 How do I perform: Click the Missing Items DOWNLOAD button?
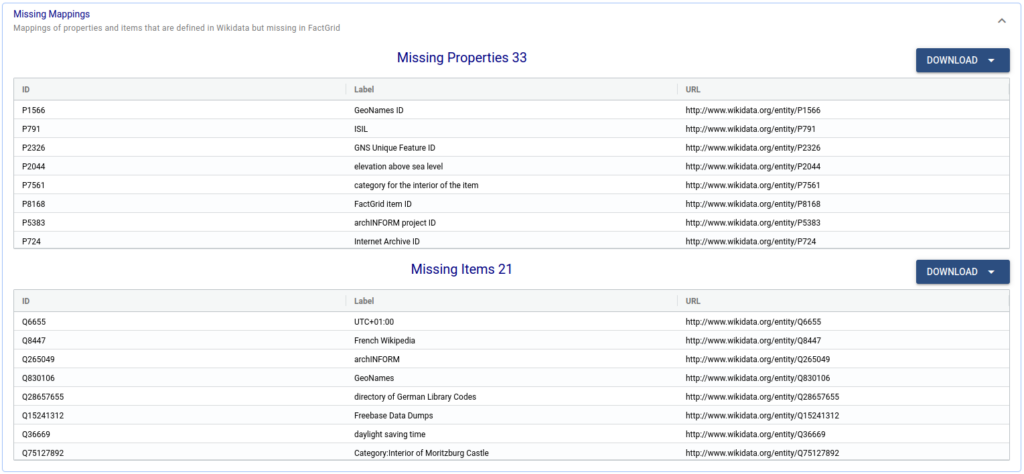(963, 272)
